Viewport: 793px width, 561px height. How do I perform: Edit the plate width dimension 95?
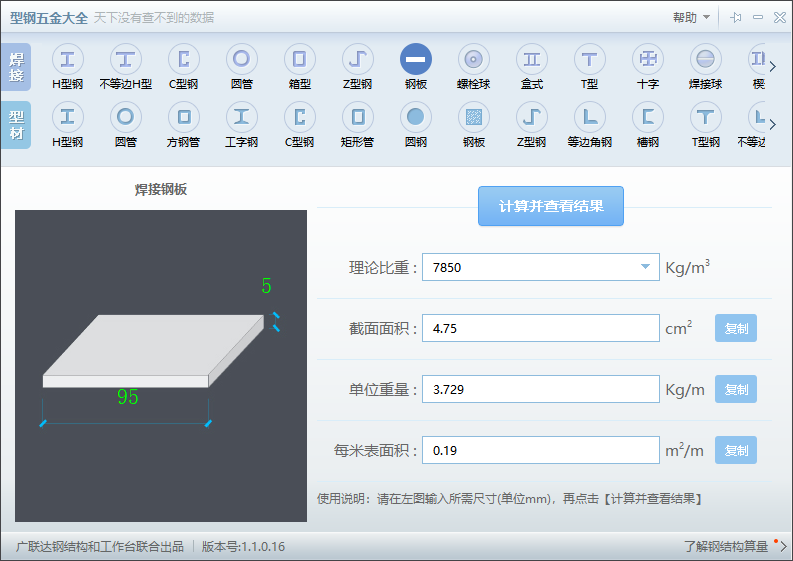(127, 397)
